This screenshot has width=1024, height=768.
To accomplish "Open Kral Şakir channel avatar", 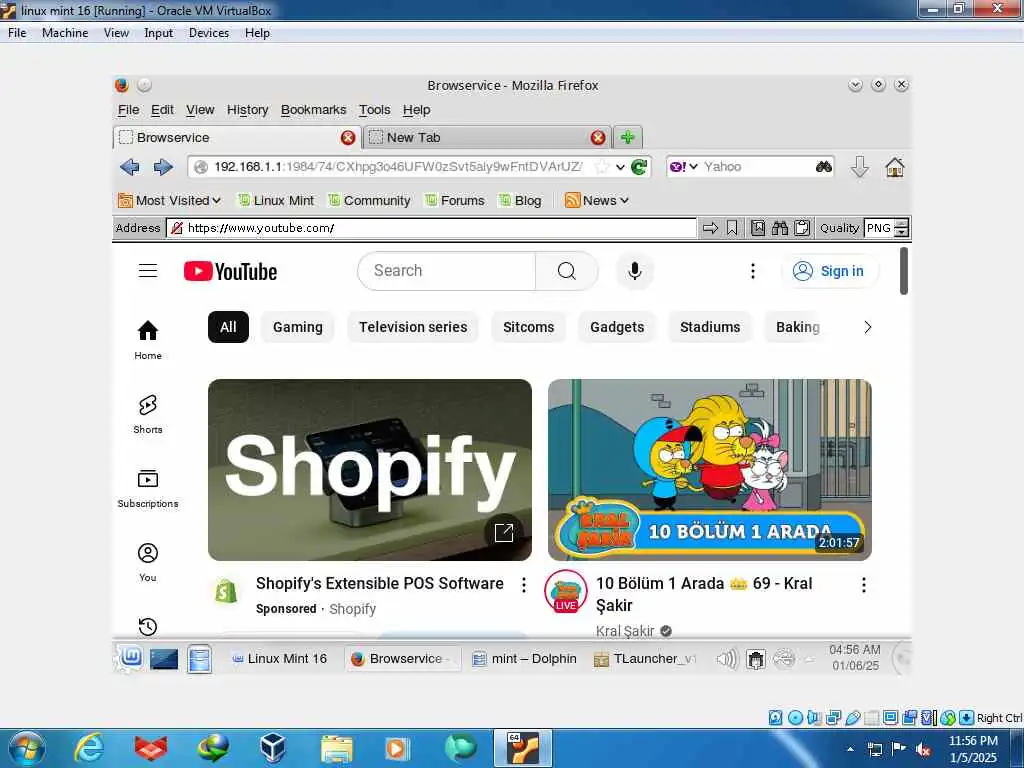I will point(566,591).
